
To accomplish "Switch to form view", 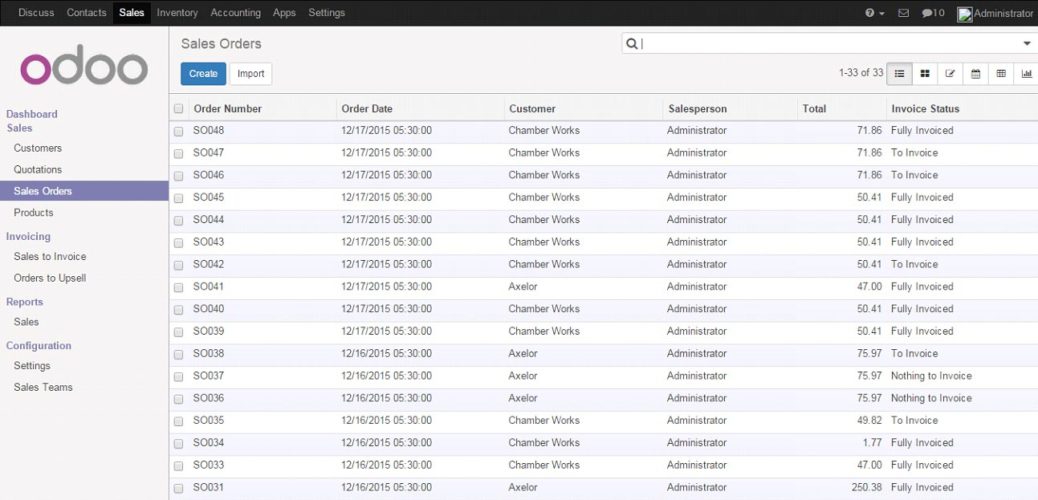I will pyautogui.click(x=950, y=74).
